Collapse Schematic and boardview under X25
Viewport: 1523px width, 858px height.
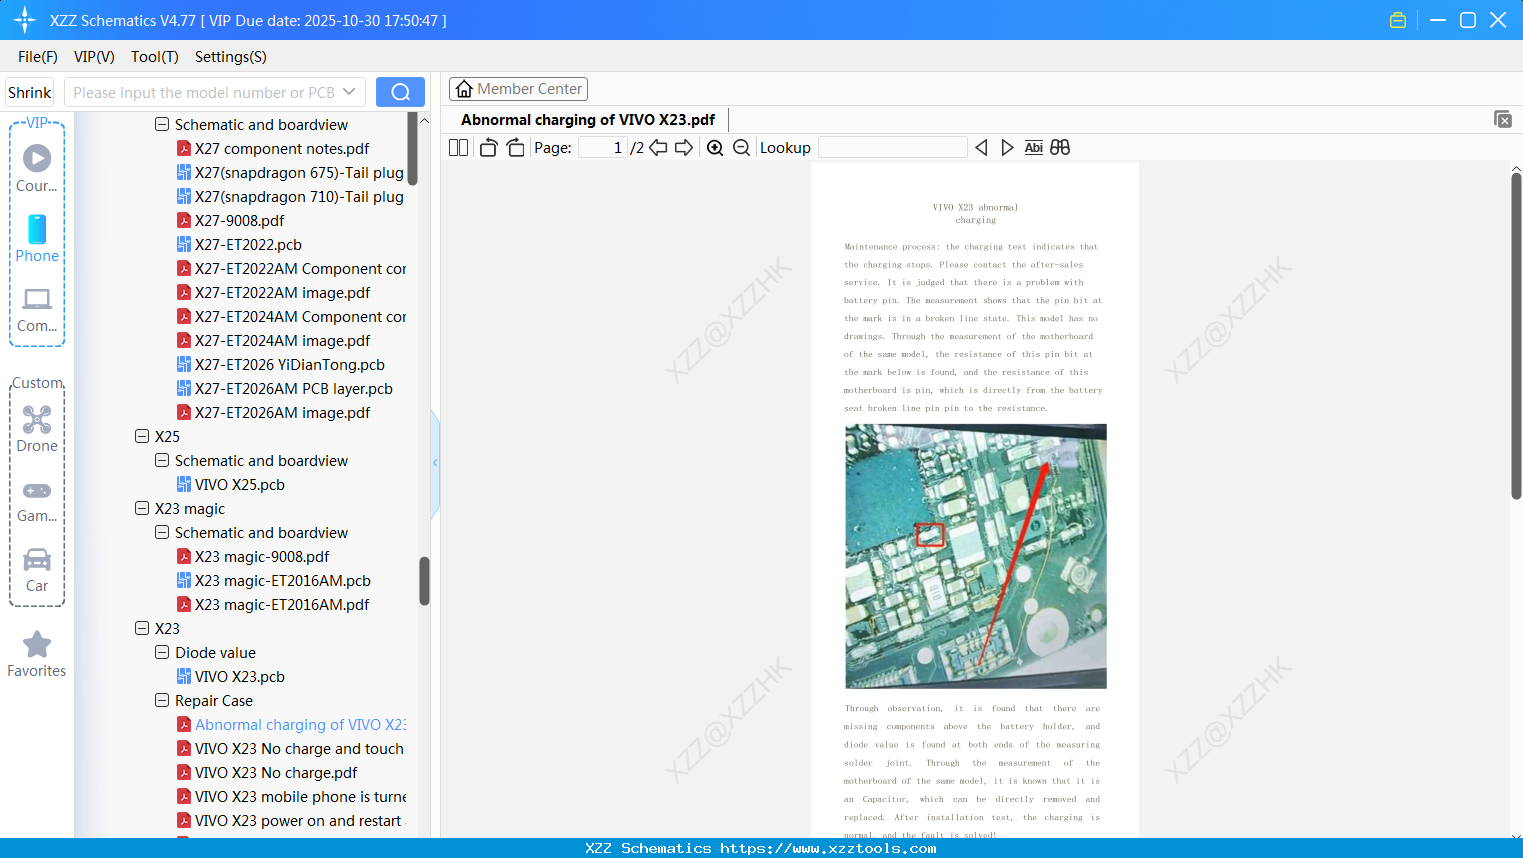162,460
